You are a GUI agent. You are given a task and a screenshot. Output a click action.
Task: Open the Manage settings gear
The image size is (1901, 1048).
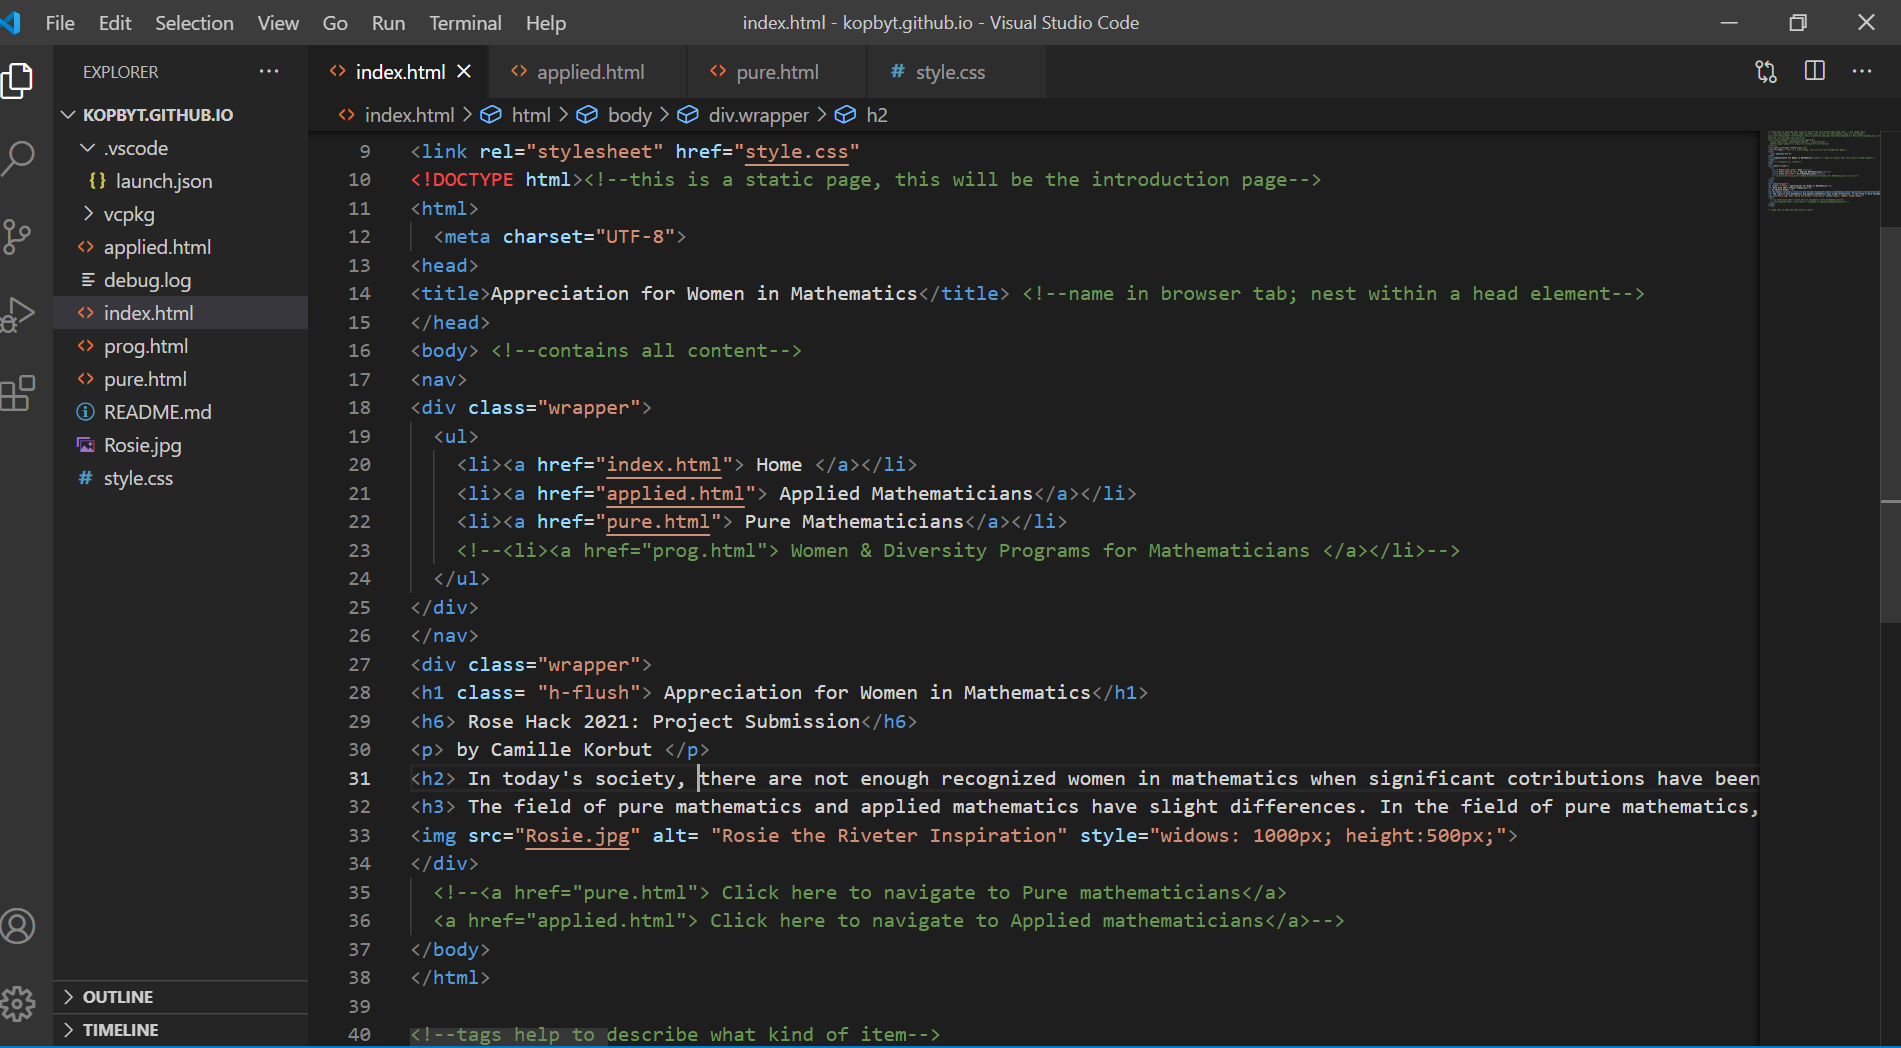(18, 1003)
